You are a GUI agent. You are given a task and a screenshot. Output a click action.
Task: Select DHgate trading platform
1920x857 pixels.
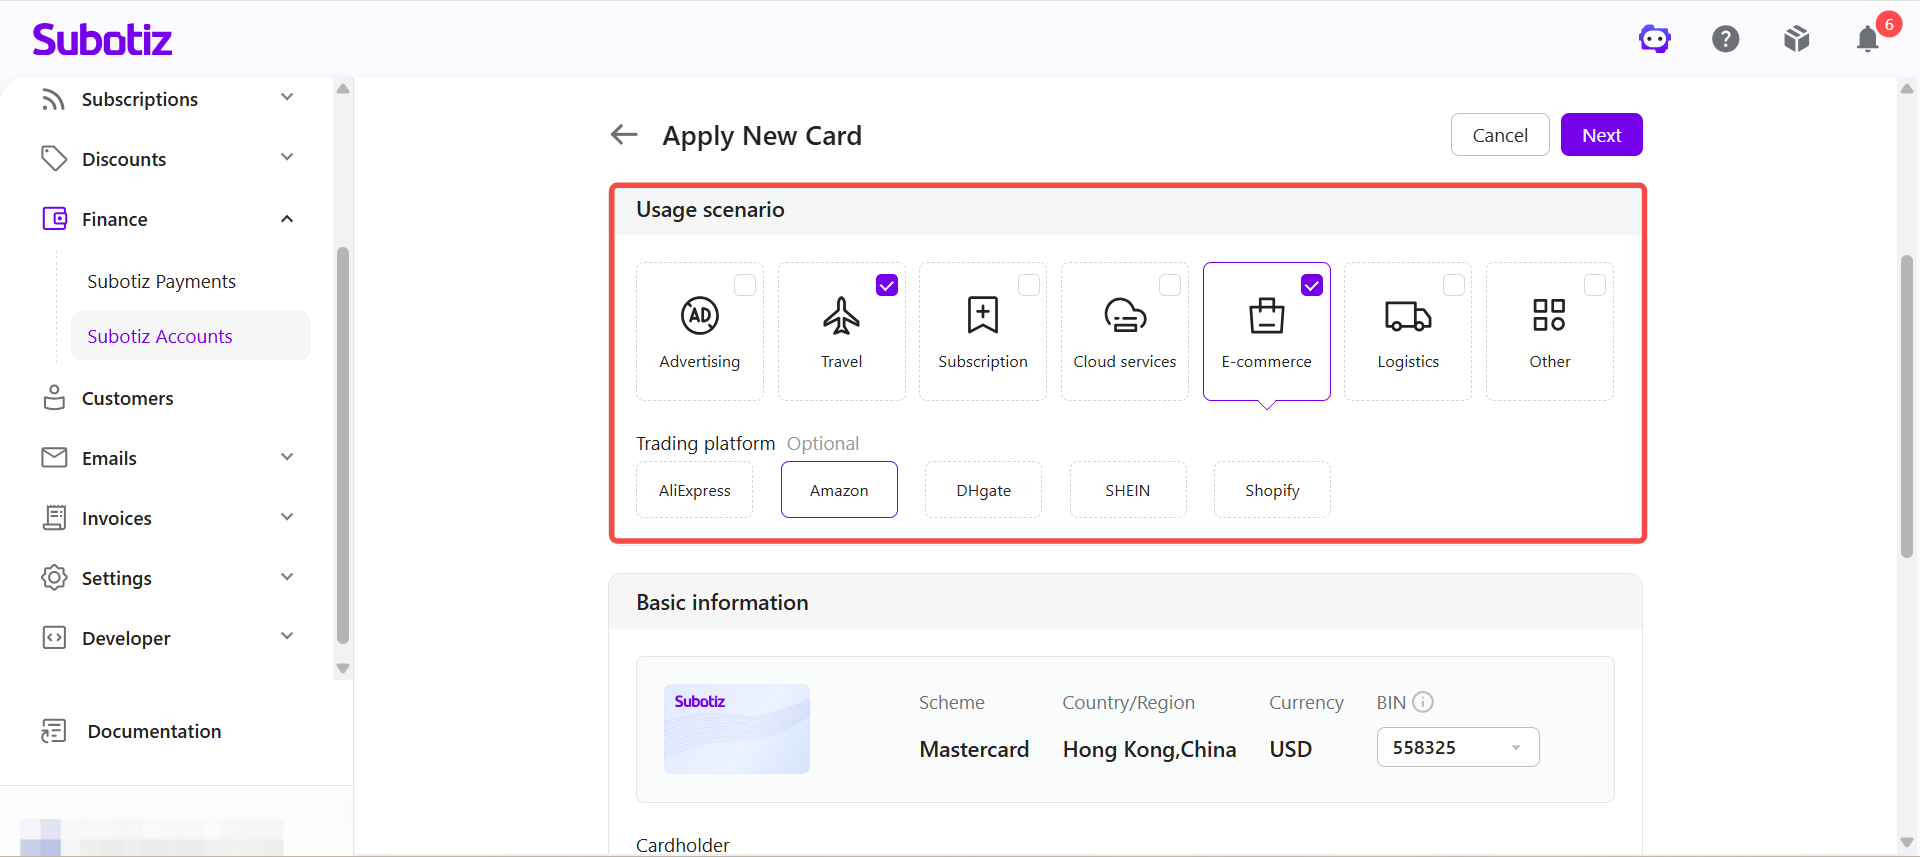pyautogui.click(x=984, y=490)
